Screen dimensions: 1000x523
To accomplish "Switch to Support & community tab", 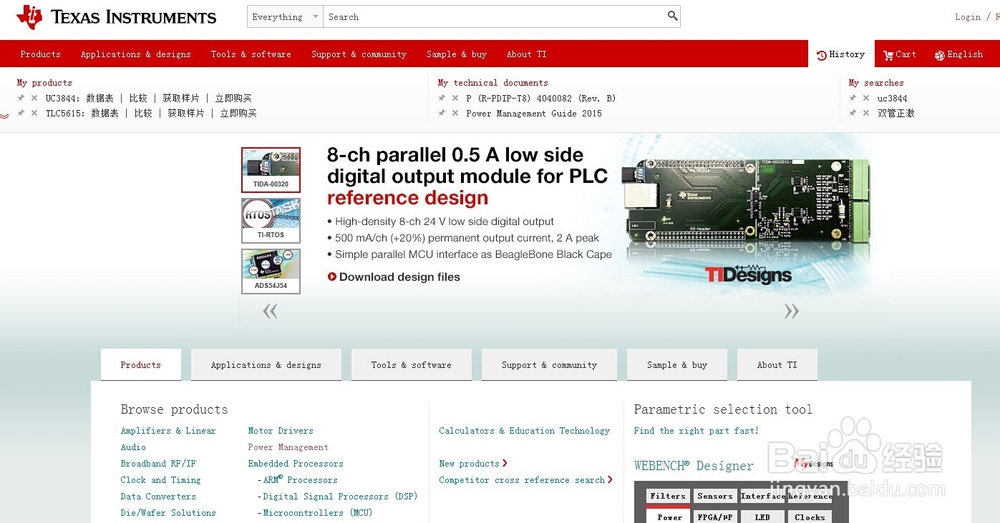I will (549, 365).
